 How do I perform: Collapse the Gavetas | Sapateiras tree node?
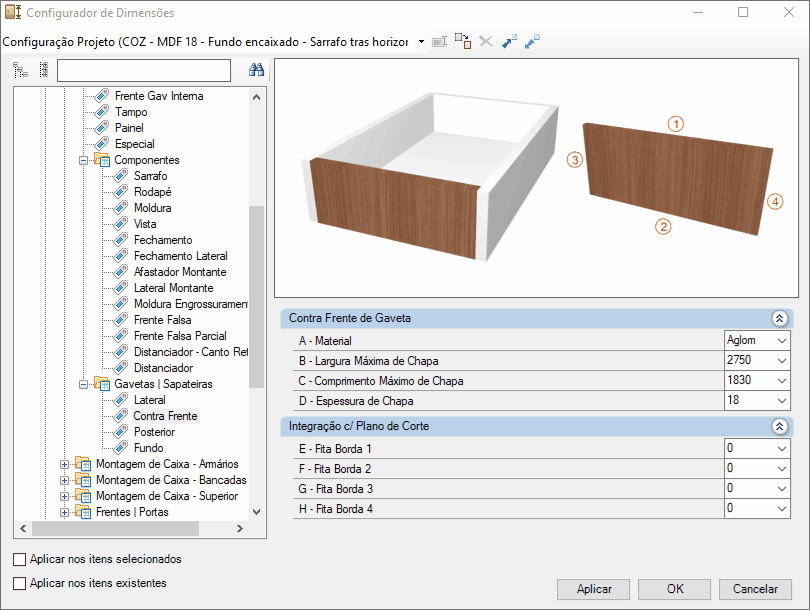coord(83,384)
